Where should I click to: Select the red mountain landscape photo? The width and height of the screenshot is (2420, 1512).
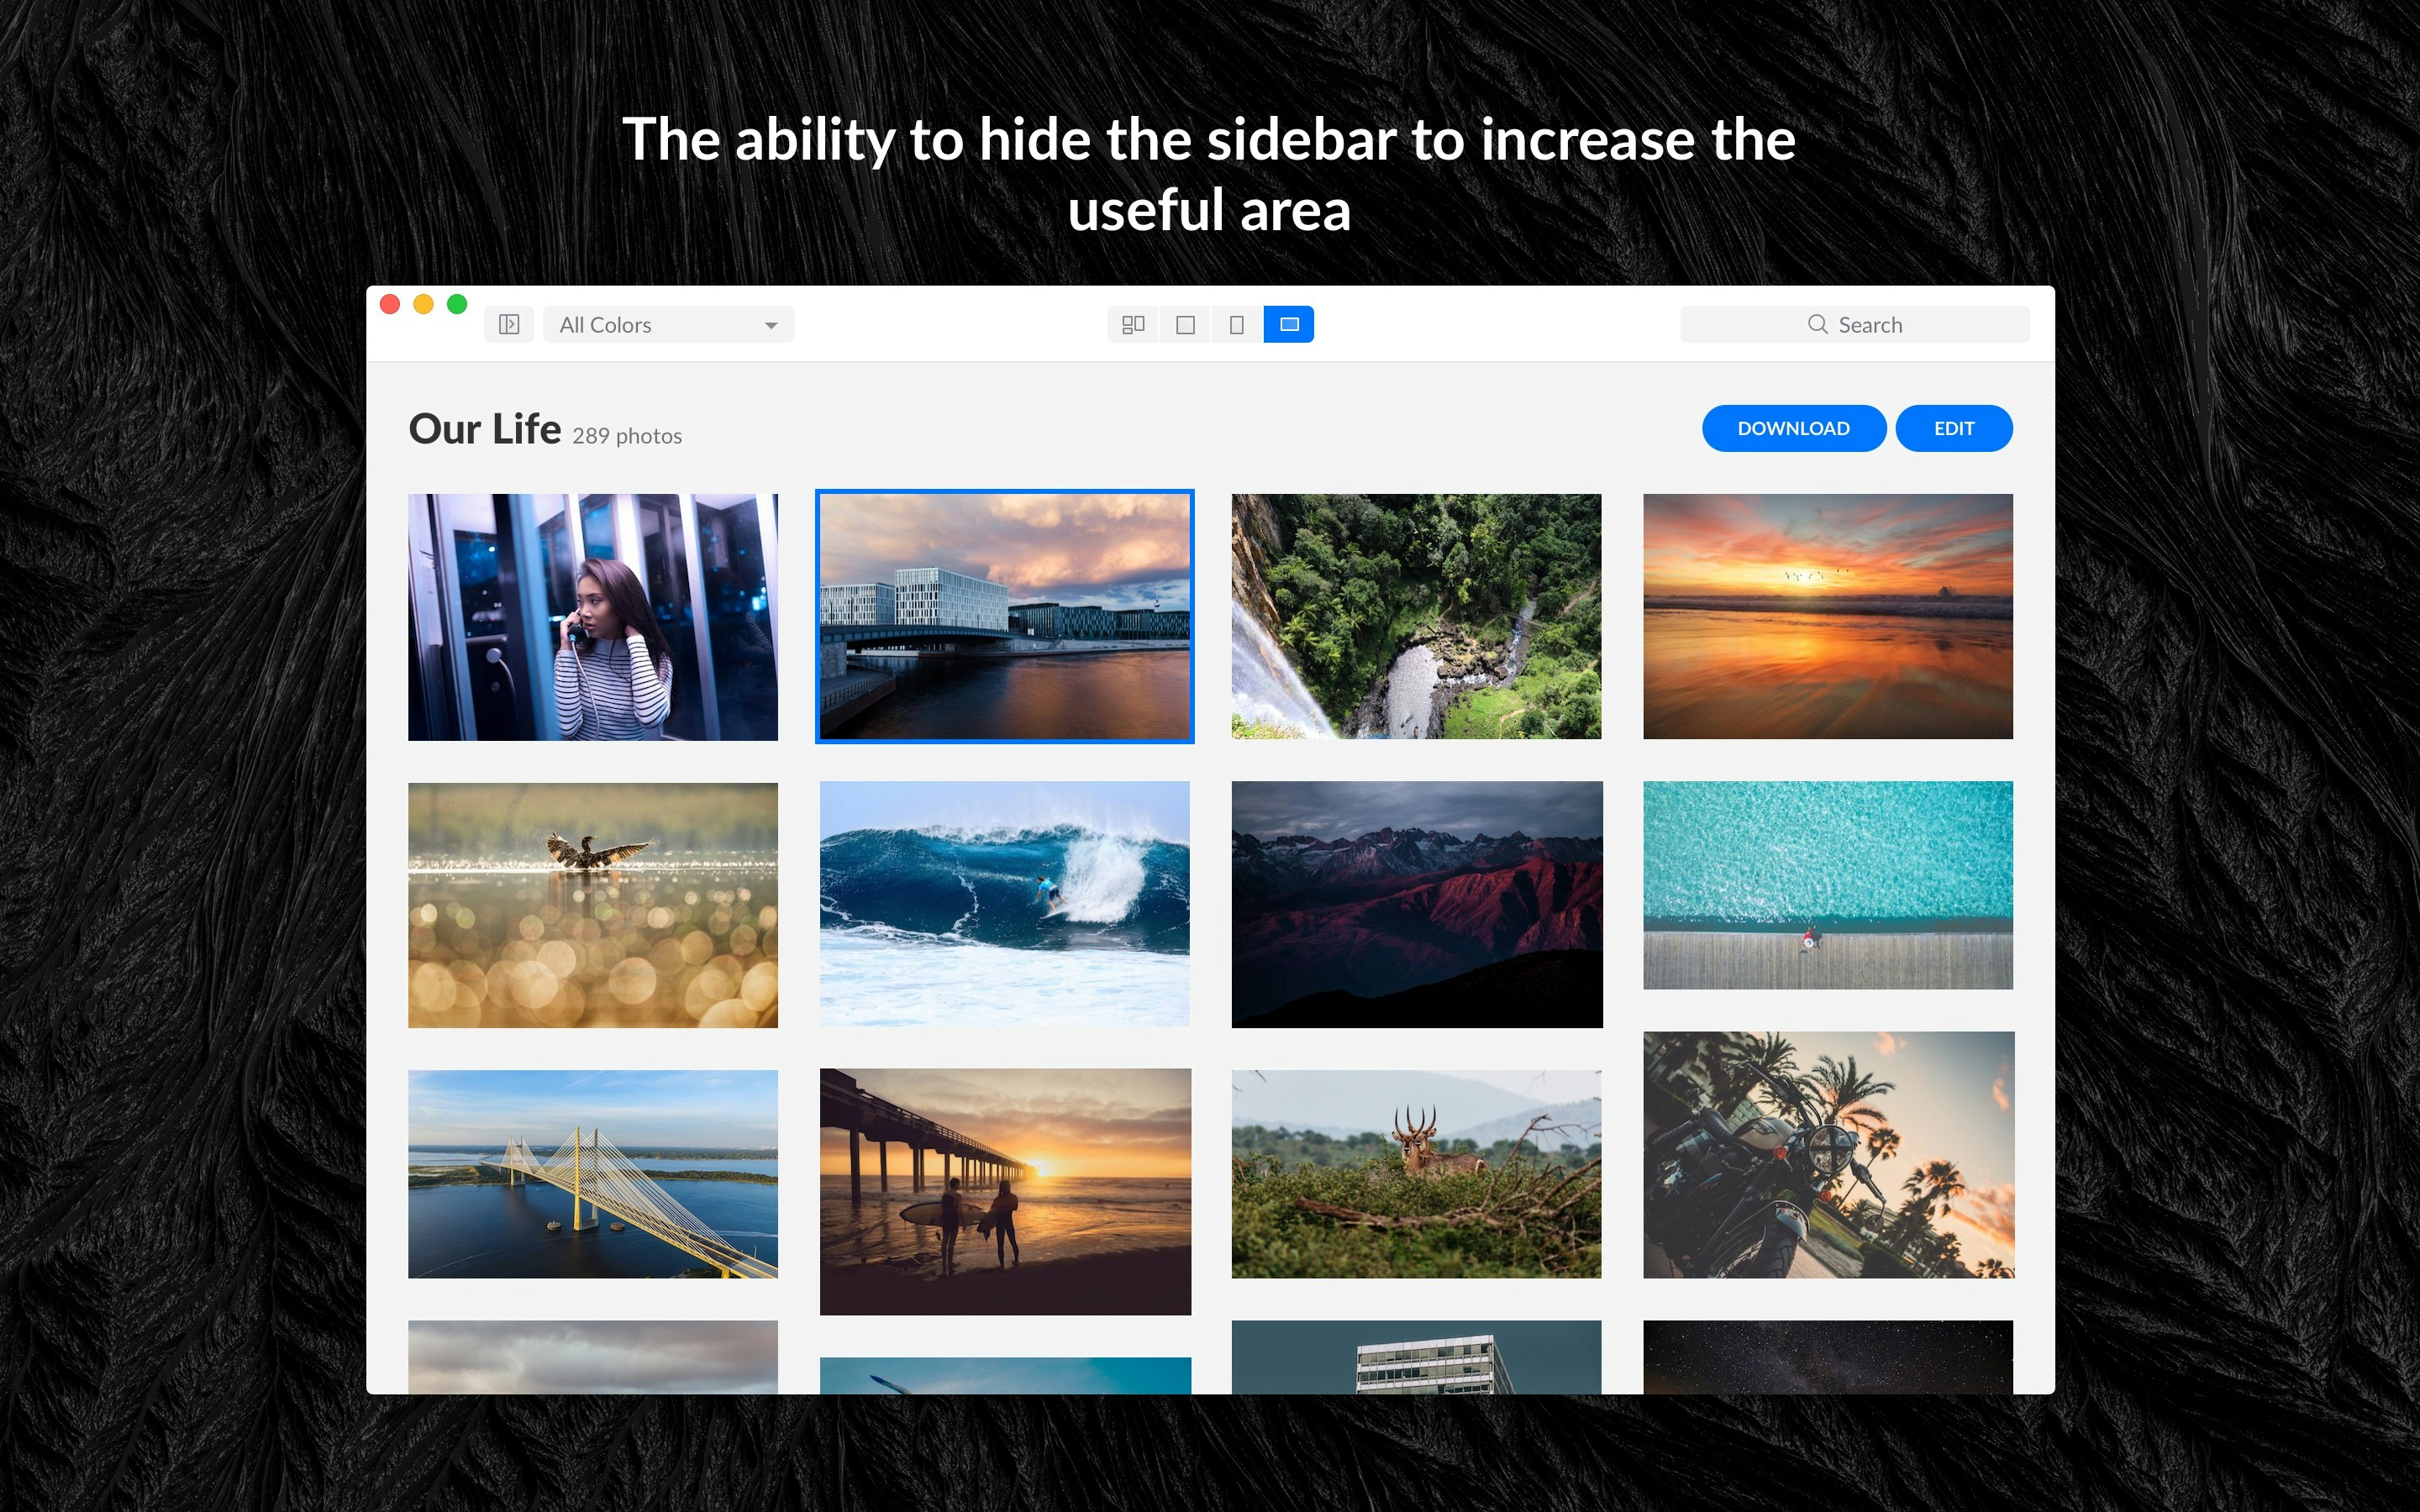[1417, 904]
